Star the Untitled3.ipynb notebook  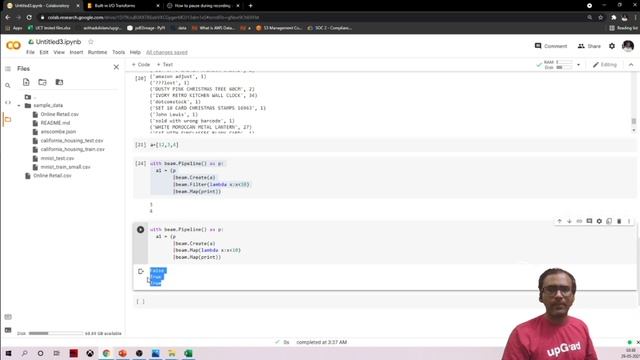pyautogui.click(x=91, y=42)
